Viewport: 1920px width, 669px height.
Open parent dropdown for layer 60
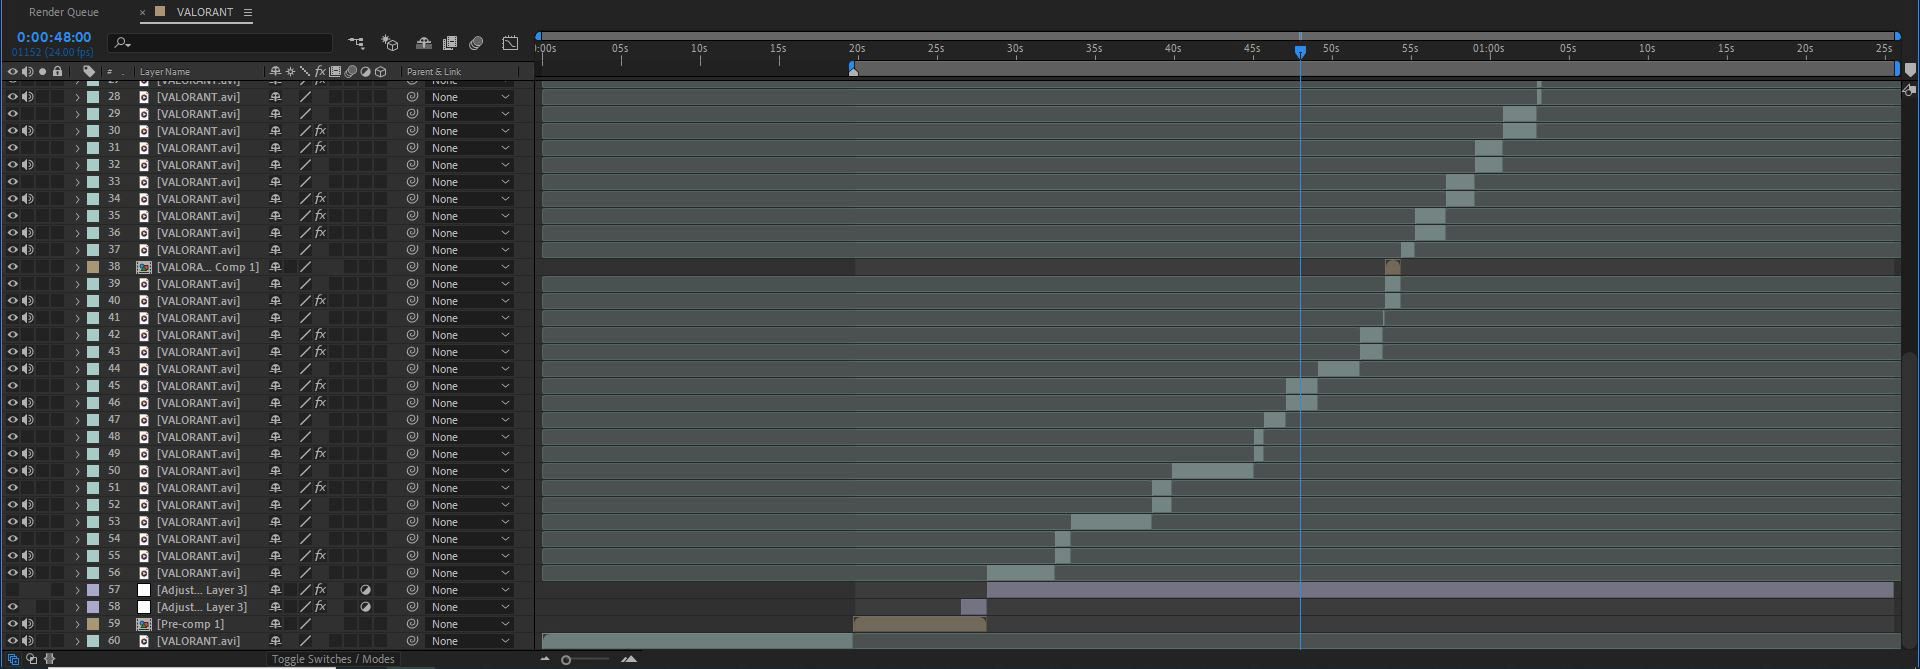click(469, 641)
